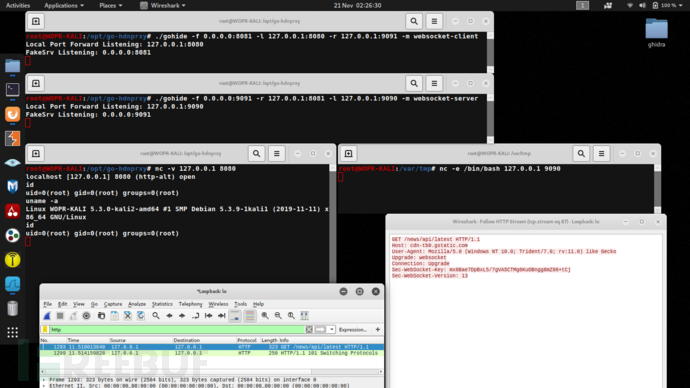Viewport: 690px width, 388px height.
Task: Toggle auto-scroll during live capture
Action: tap(235, 316)
